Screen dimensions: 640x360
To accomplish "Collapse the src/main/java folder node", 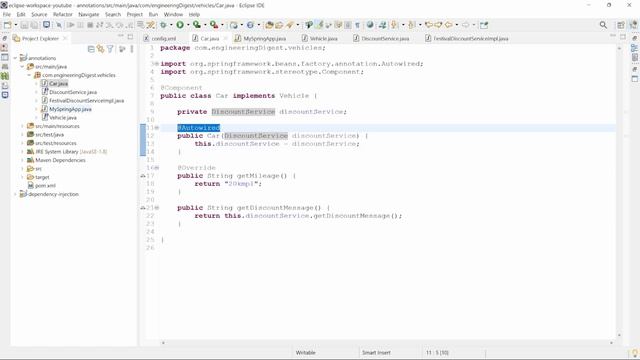I will [22, 67].
